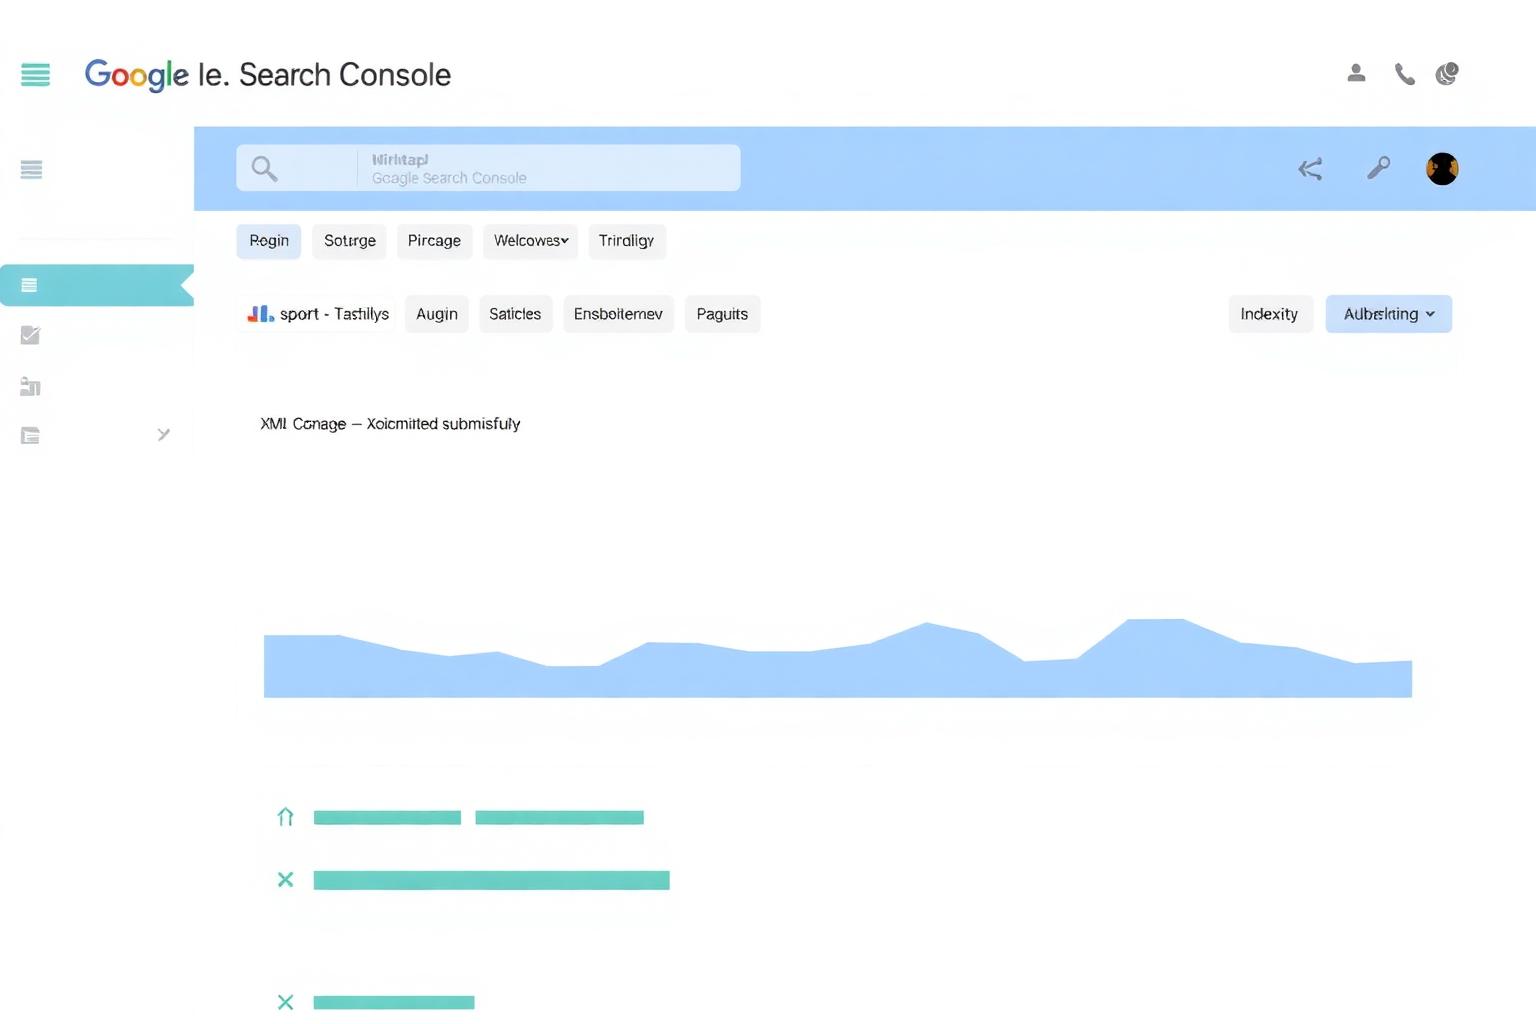Click the X icon in bottom row
Image resolution: width=1536 pixels, height=1024 pixels.
[x=285, y=1002]
